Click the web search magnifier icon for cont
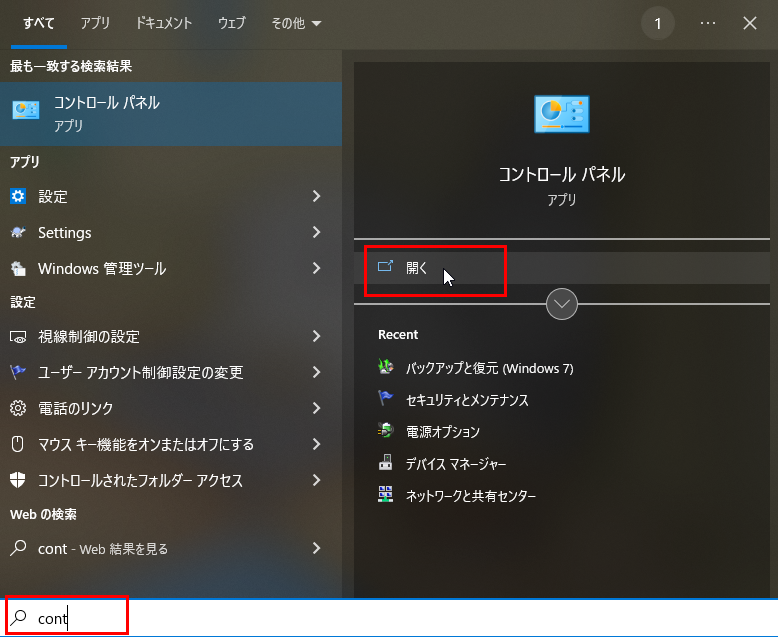Image resolution: width=778 pixels, height=637 pixels. (18, 548)
